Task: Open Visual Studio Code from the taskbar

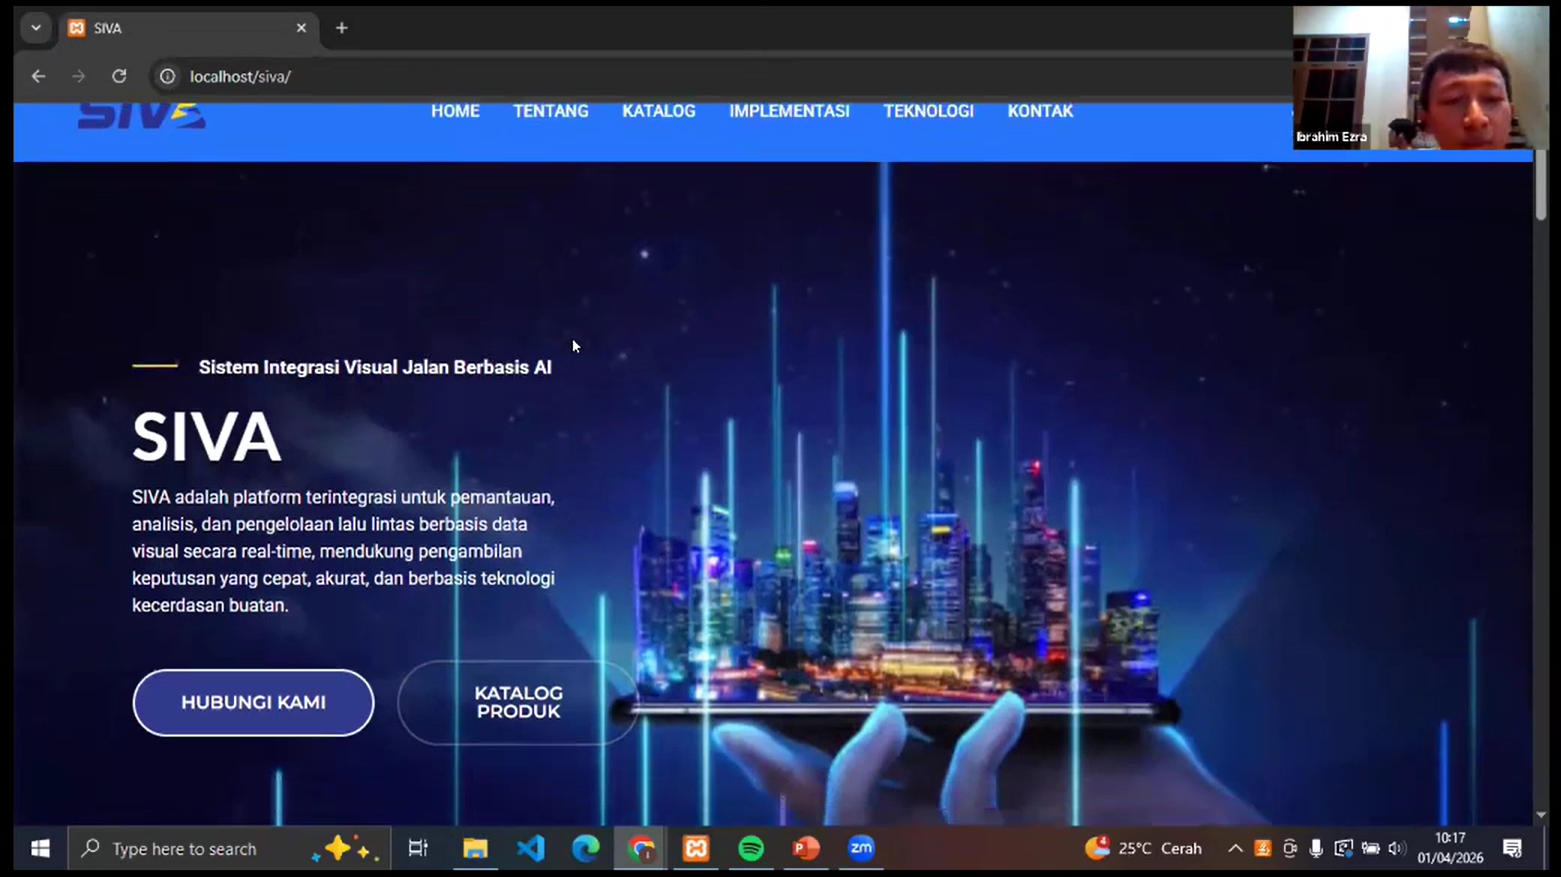Action: [530, 848]
